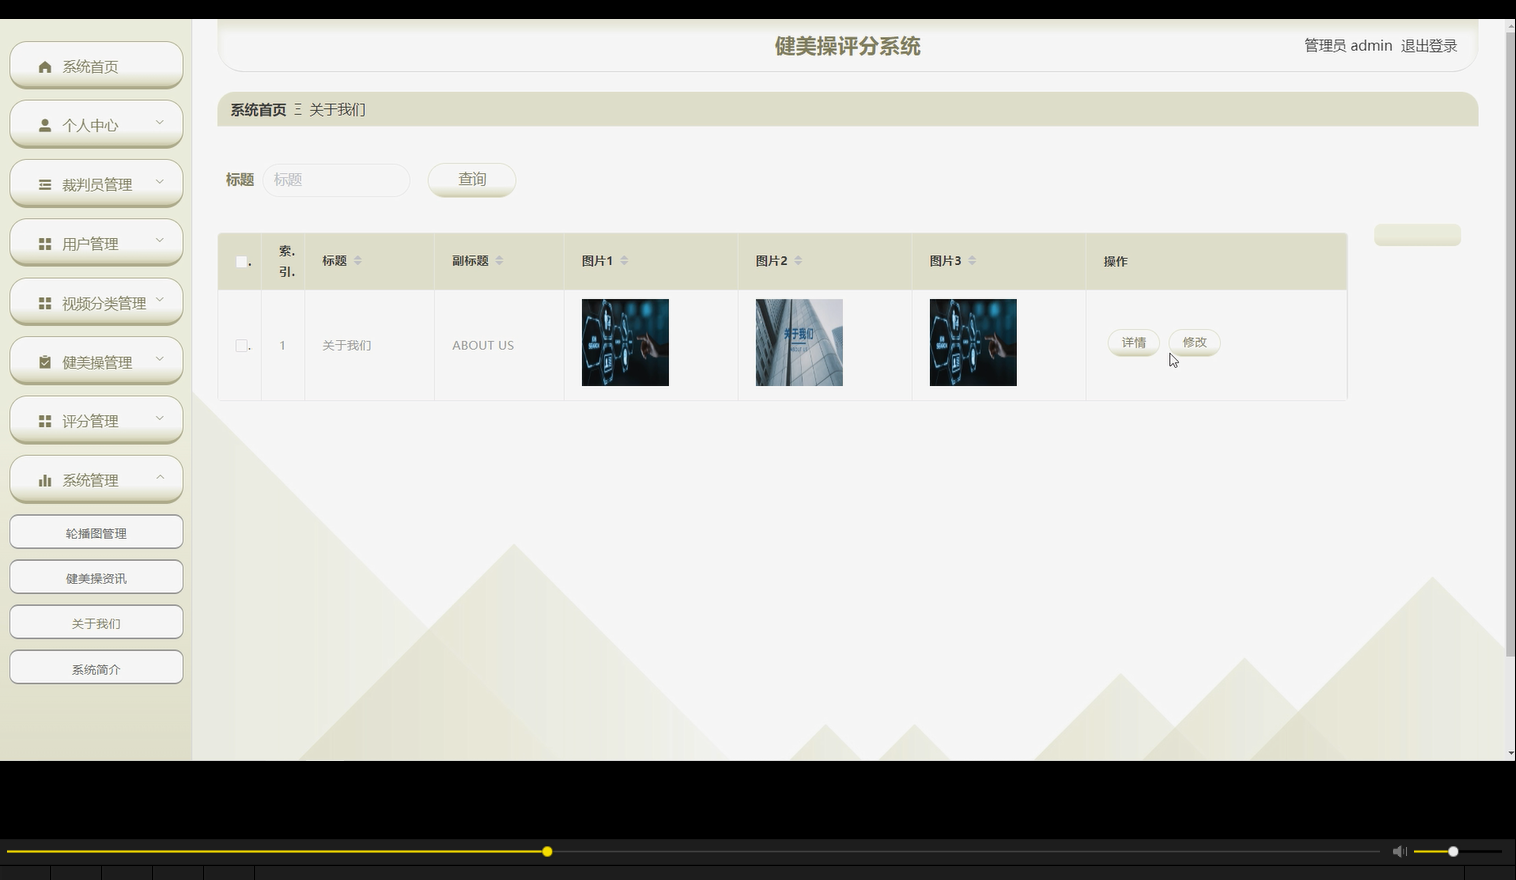Open 健美操资讯 under 系统管理

pyautogui.click(x=96, y=576)
